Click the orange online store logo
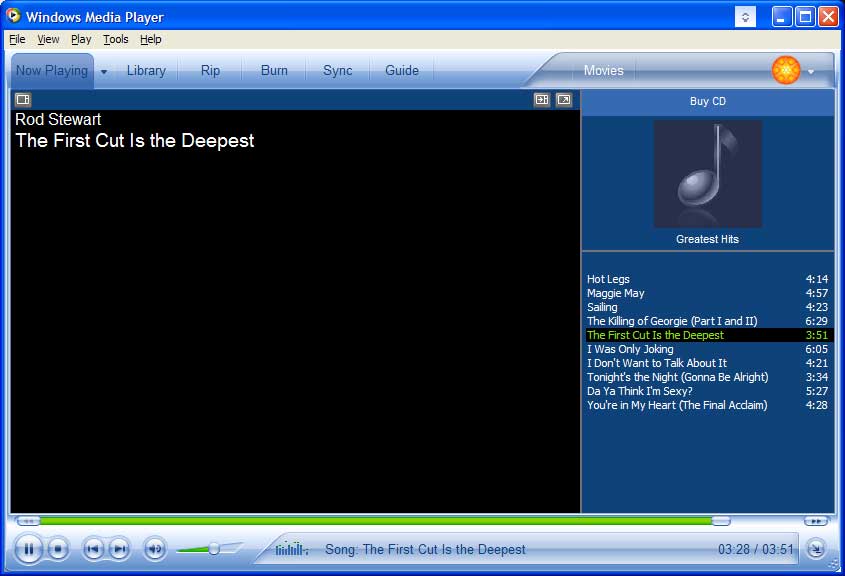The image size is (845, 576). pyautogui.click(x=786, y=70)
